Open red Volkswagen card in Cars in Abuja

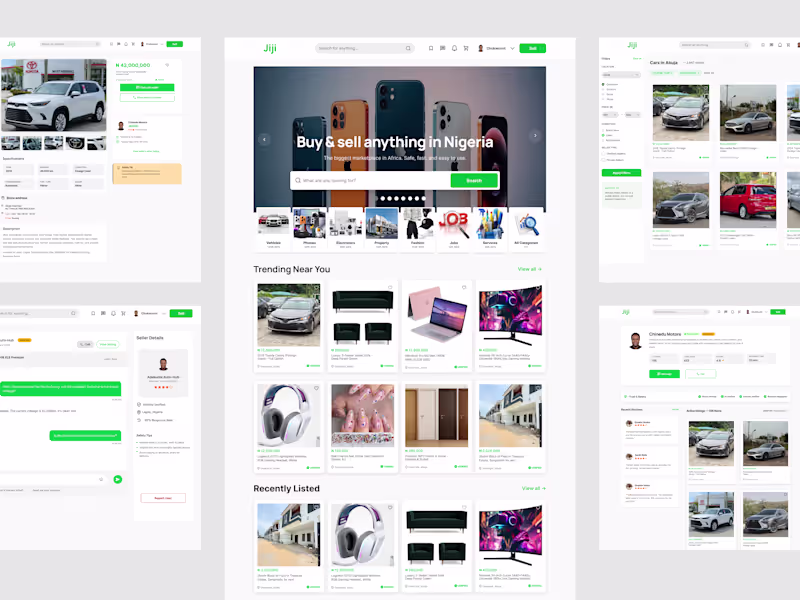[748, 210]
